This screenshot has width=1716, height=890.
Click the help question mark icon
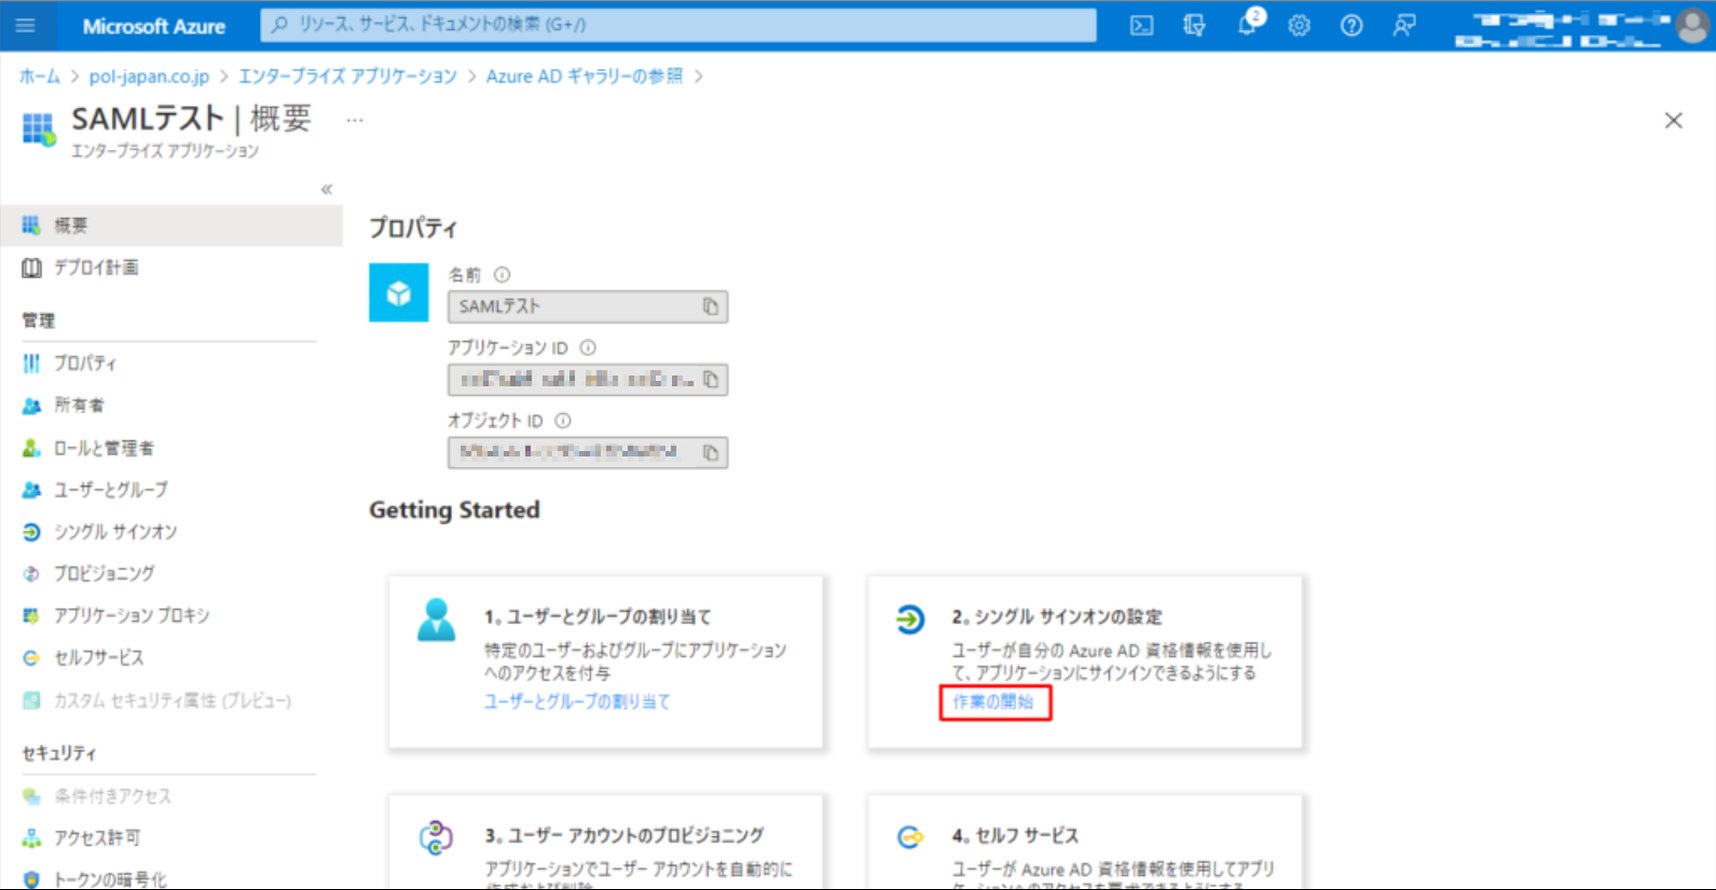point(1351,26)
